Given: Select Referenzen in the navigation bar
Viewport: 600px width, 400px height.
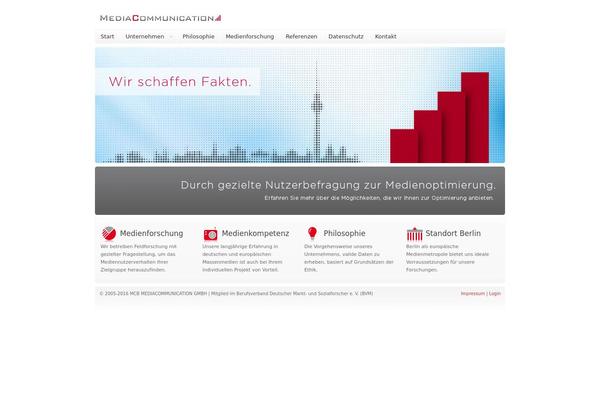Looking at the screenshot, I should (301, 36).
